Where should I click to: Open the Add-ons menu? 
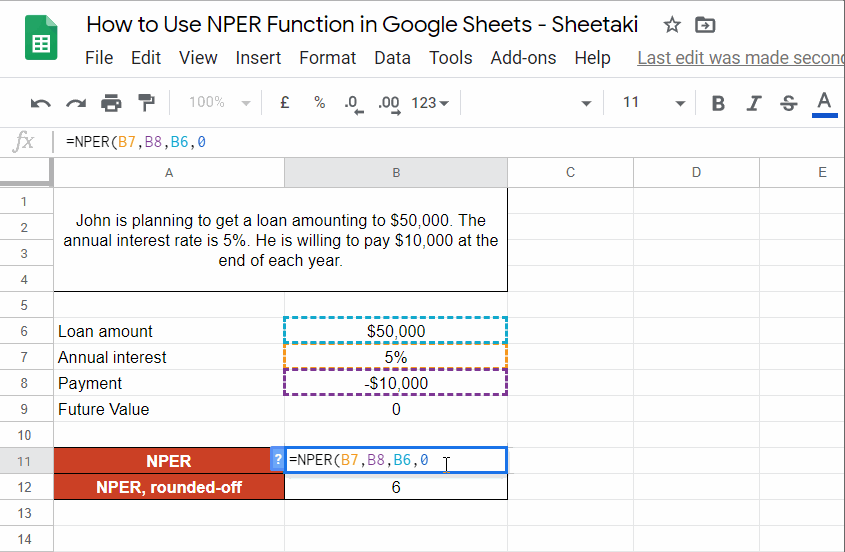click(x=523, y=58)
